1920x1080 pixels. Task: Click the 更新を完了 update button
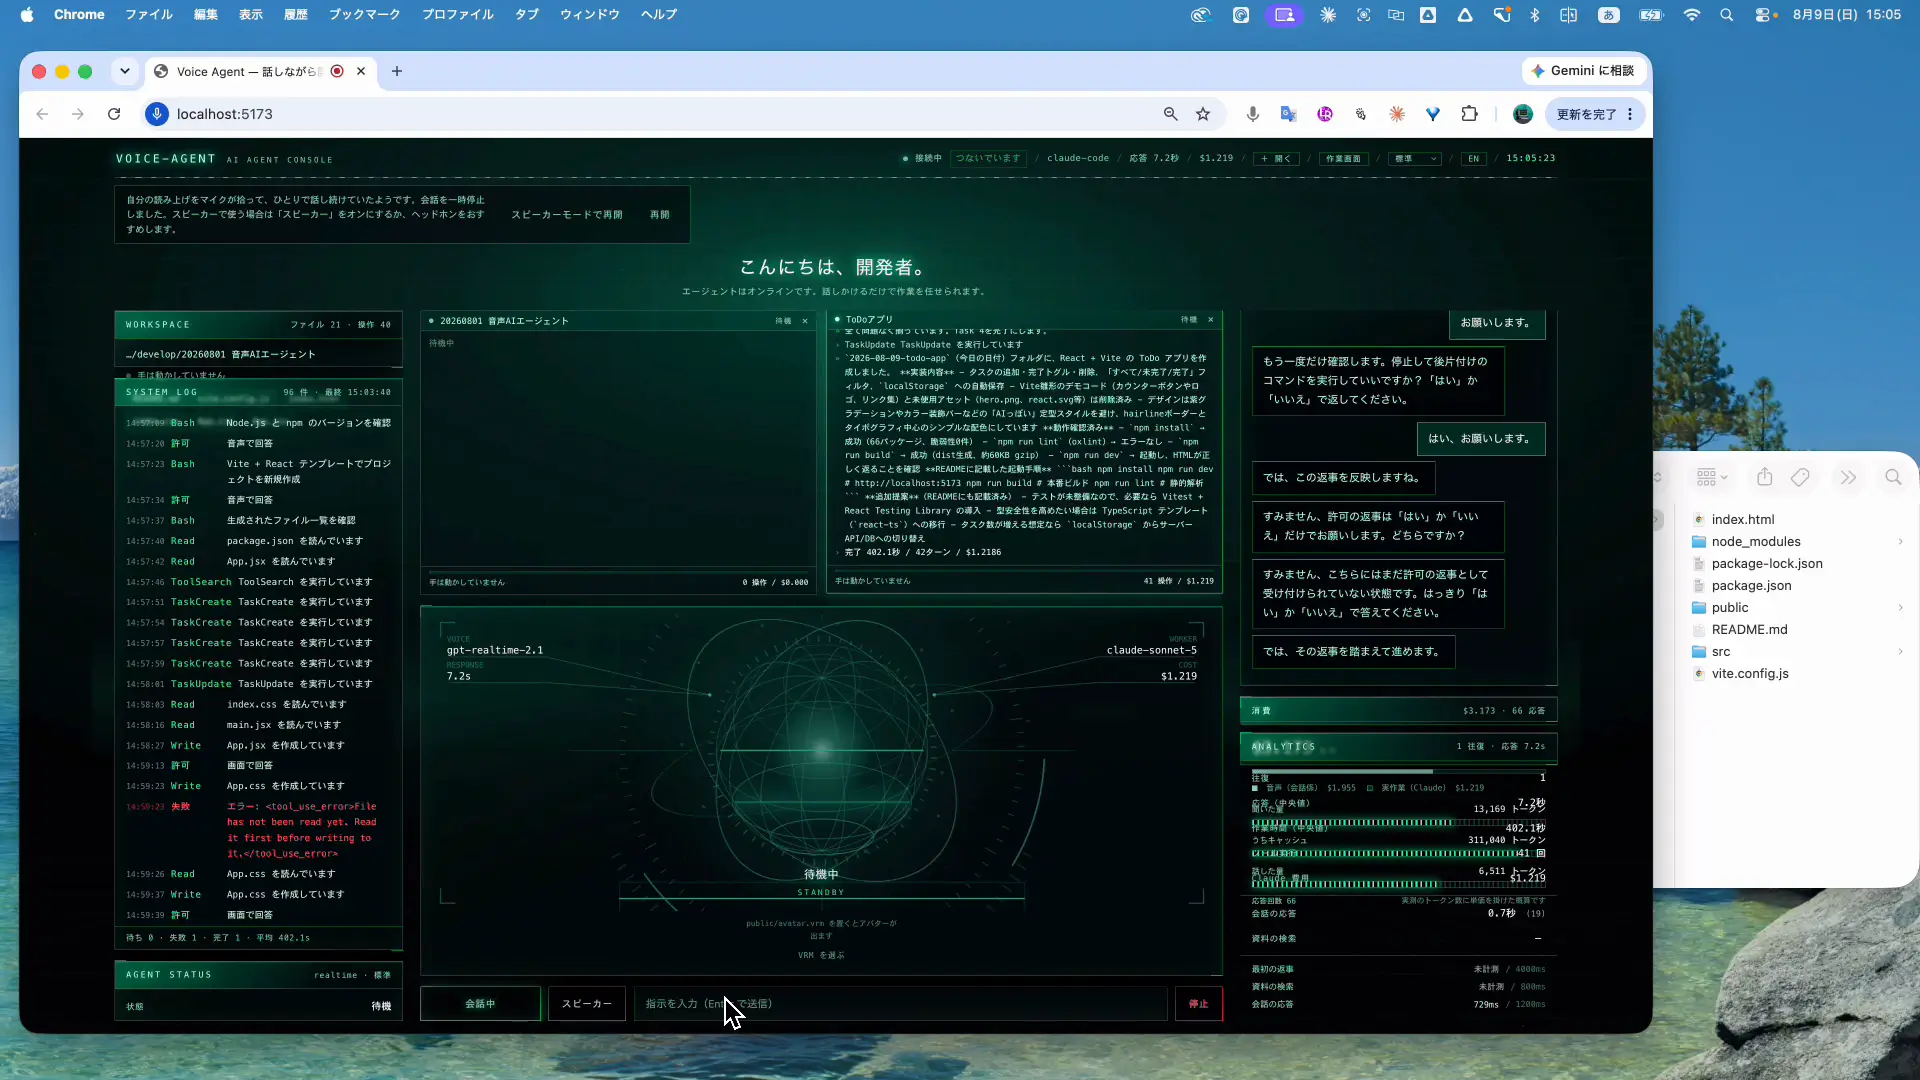point(1587,114)
